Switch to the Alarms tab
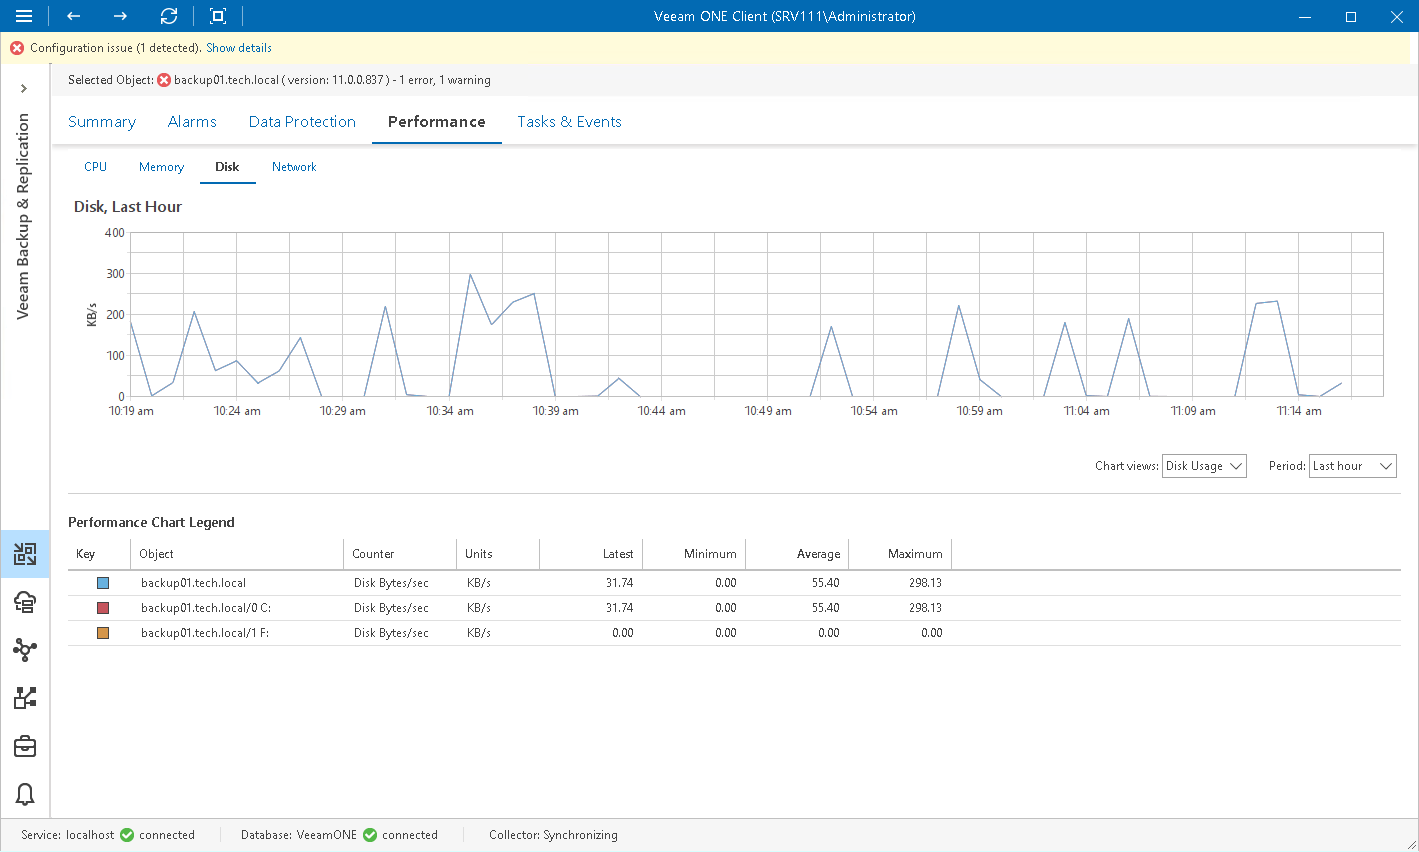This screenshot has width=1419, height=852. [192, 122]
